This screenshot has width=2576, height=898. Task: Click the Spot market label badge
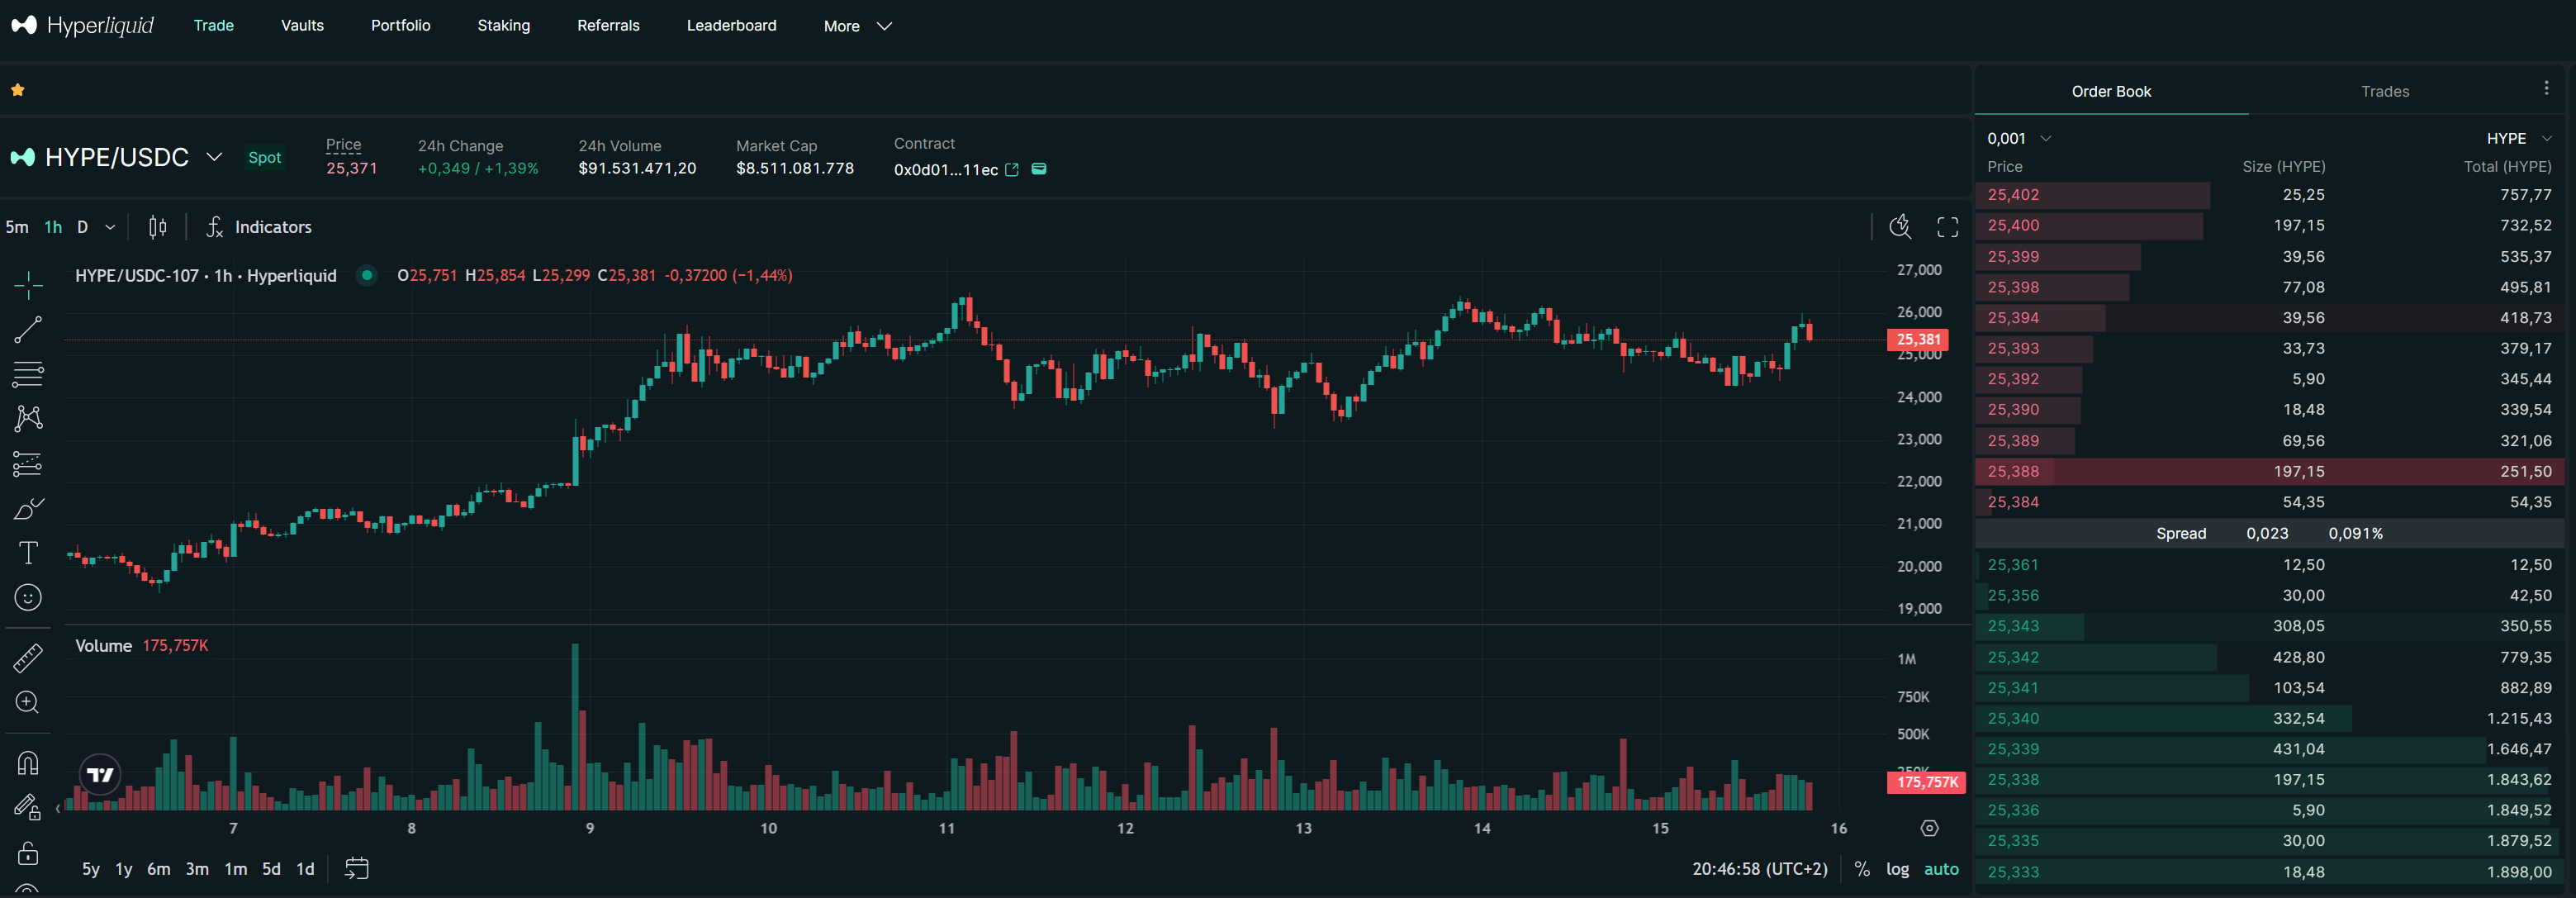[x=265, y=157]
